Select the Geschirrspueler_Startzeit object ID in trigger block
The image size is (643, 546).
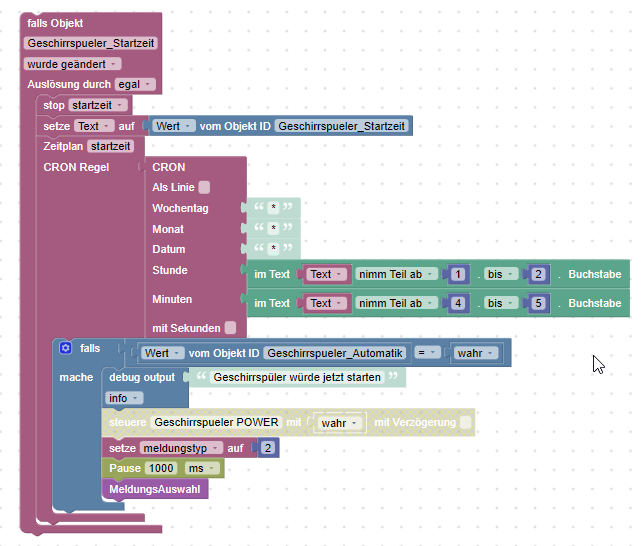(91, 43)
